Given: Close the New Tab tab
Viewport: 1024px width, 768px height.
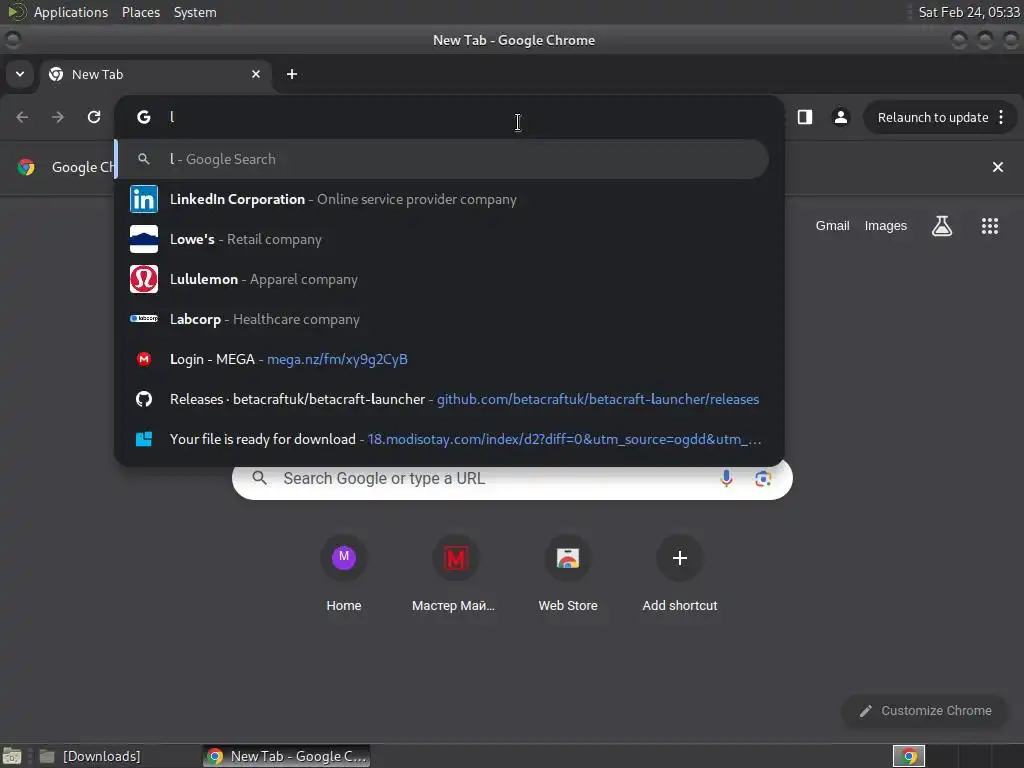Looking at the screenshot, I should [x=256, y=74].
